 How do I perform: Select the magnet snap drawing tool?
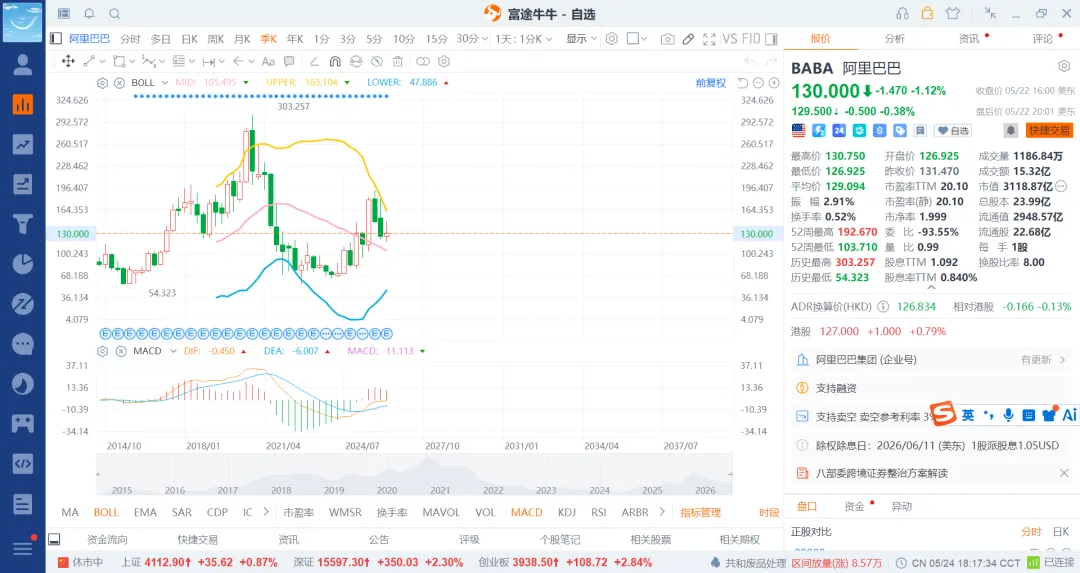click(335, 61)
